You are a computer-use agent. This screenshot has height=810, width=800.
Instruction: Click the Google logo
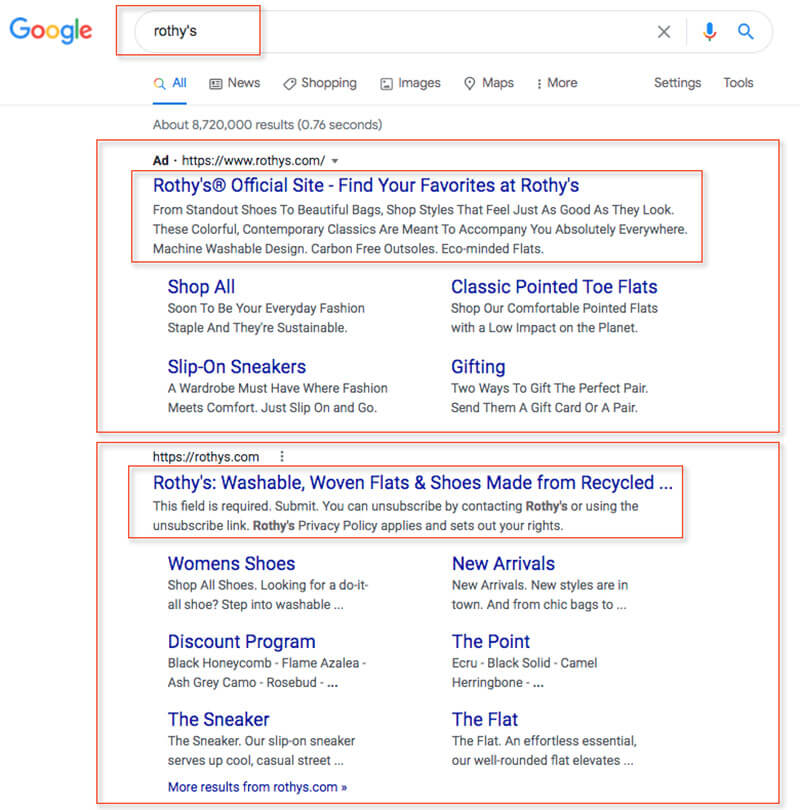click(x=51, y=30)
